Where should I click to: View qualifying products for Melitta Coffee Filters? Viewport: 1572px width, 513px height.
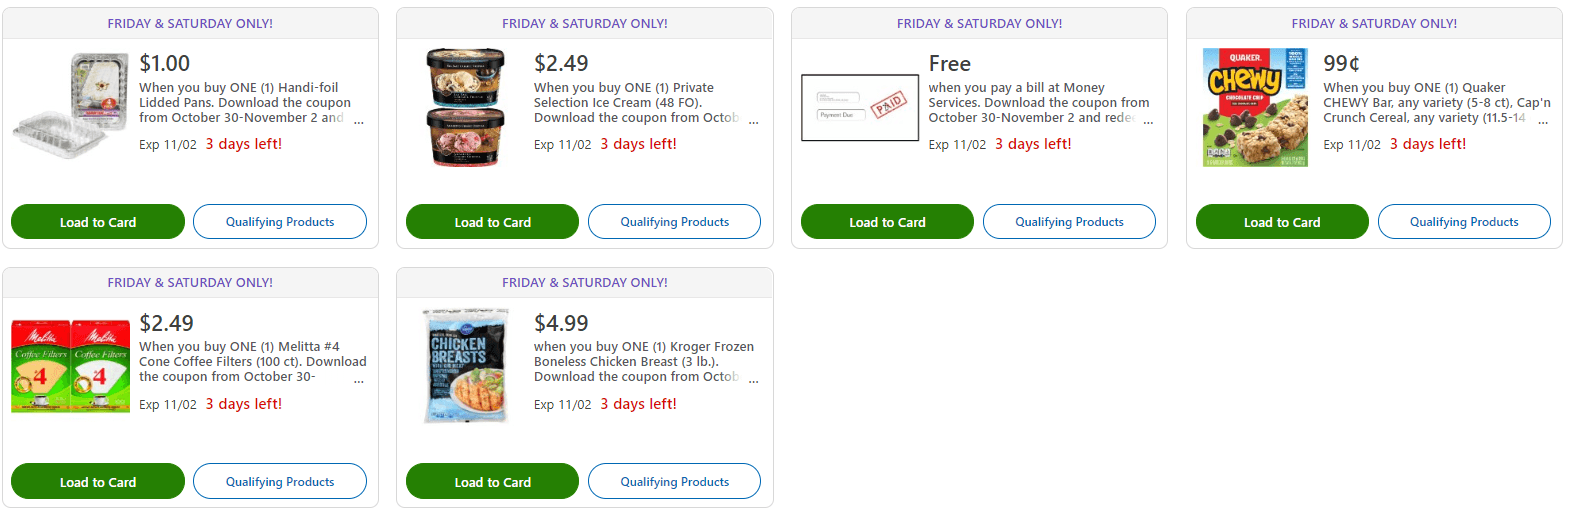(x=280, y=482)
